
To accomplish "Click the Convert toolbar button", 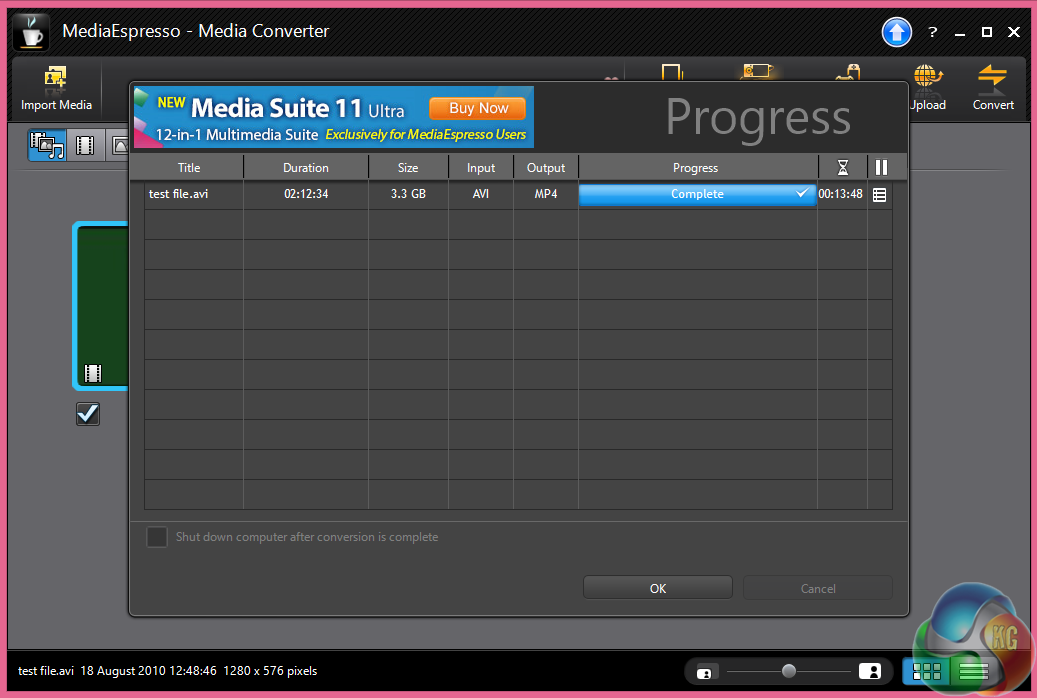I will pyautogui.click(x=992, y=89).
